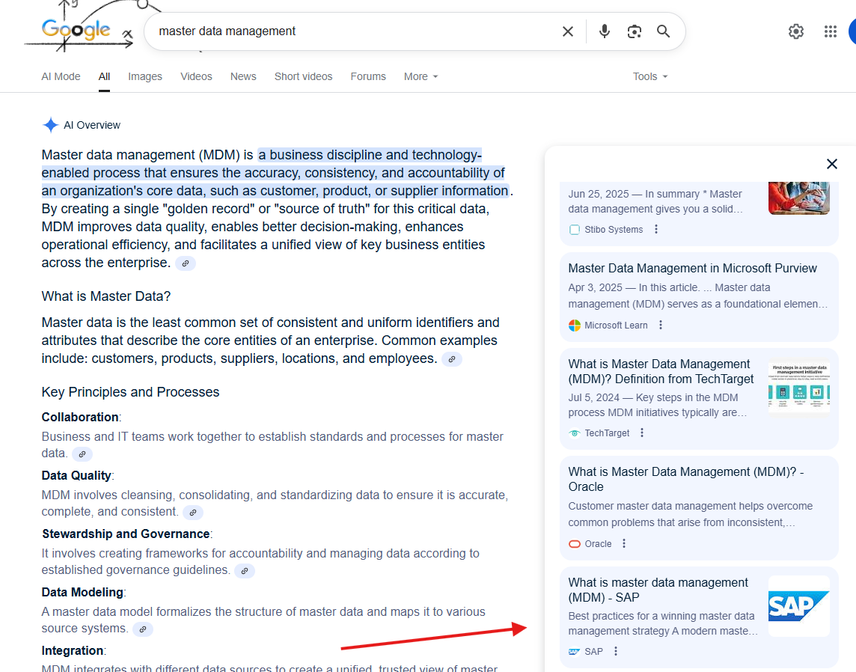Click the Oracle favicon in the source card
This screenshot has width=856, height=672.
573,543
